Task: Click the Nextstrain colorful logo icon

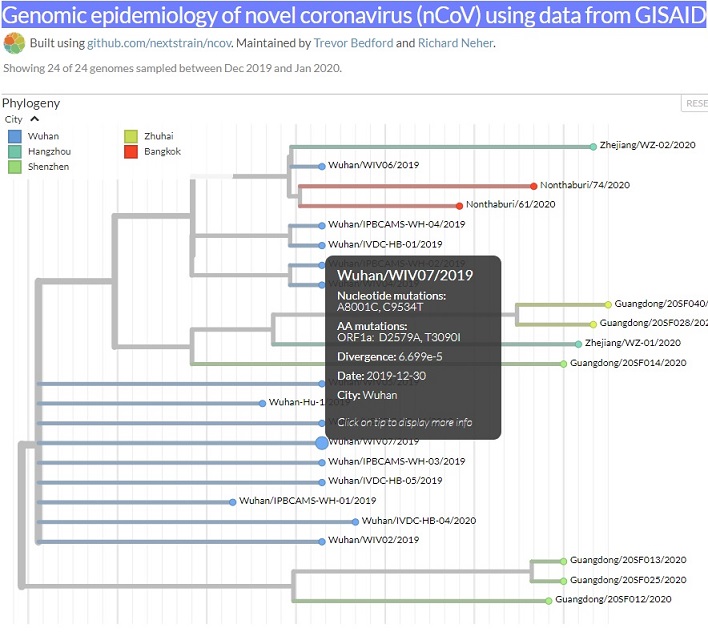Action: 14,43
